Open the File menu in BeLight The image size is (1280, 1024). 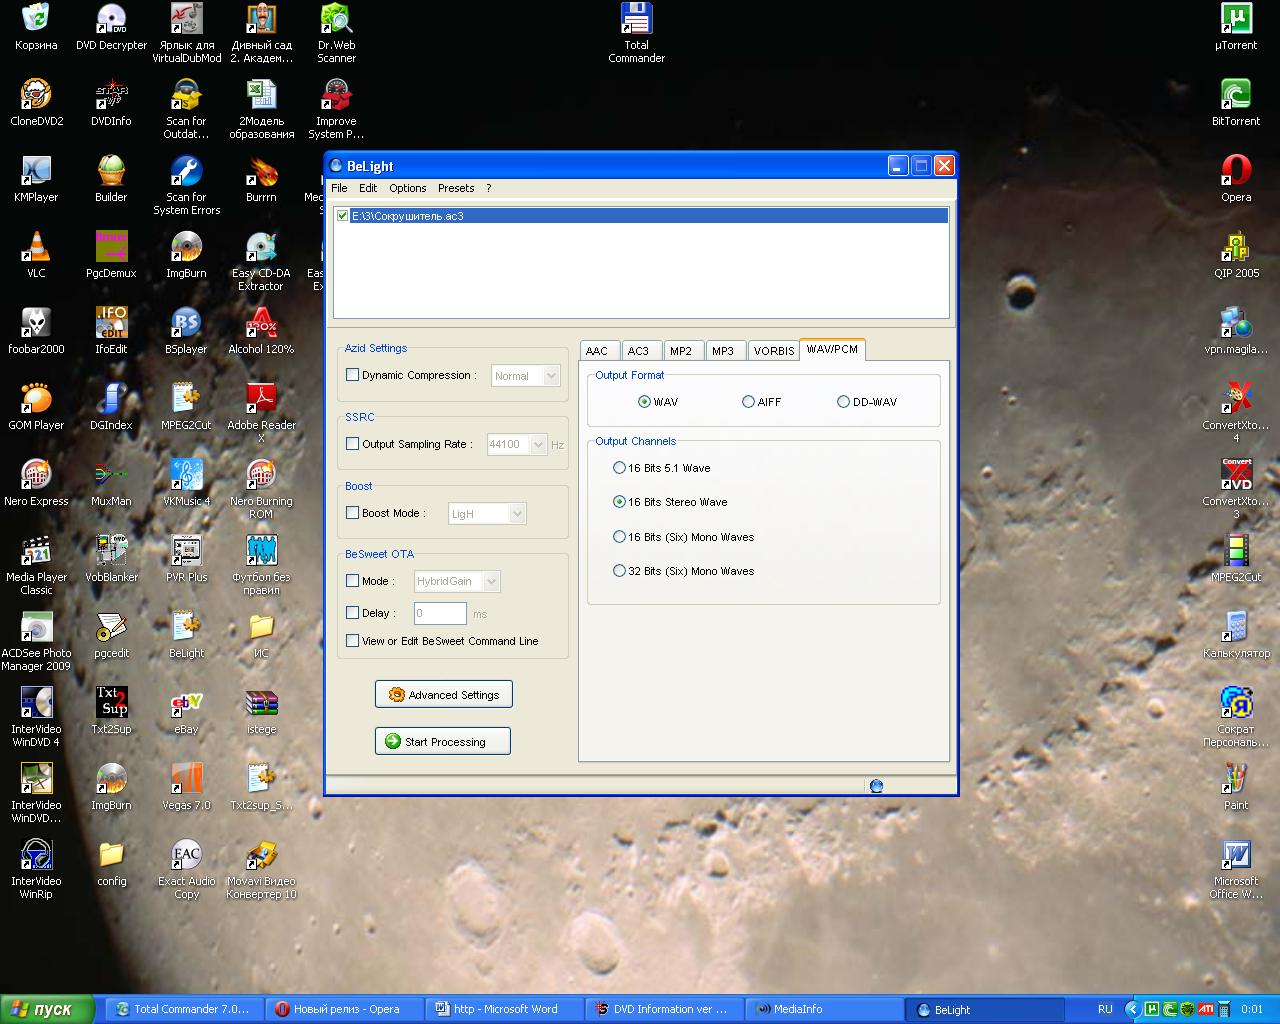(339, 188)
